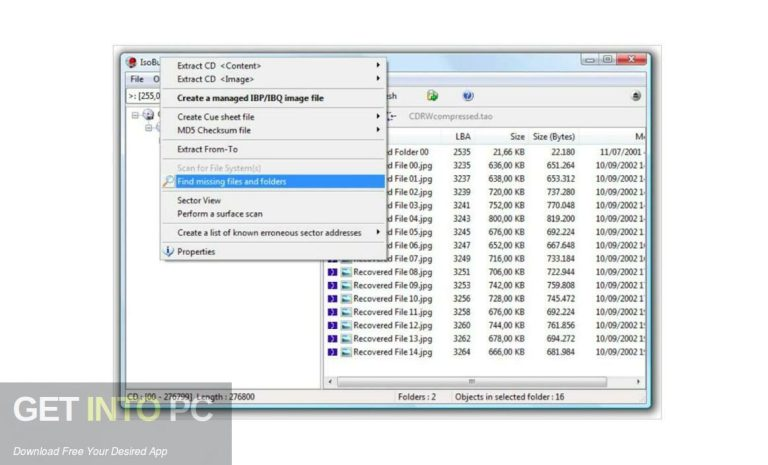Click bytes value 681.984
Image resolution: width=768 pixels, height=465 pixels.
click(x=561, y=352)
